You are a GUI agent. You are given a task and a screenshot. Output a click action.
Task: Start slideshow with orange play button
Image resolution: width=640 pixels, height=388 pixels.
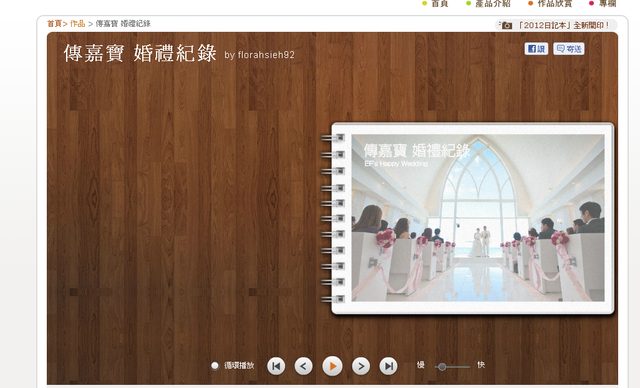[332, 366]
